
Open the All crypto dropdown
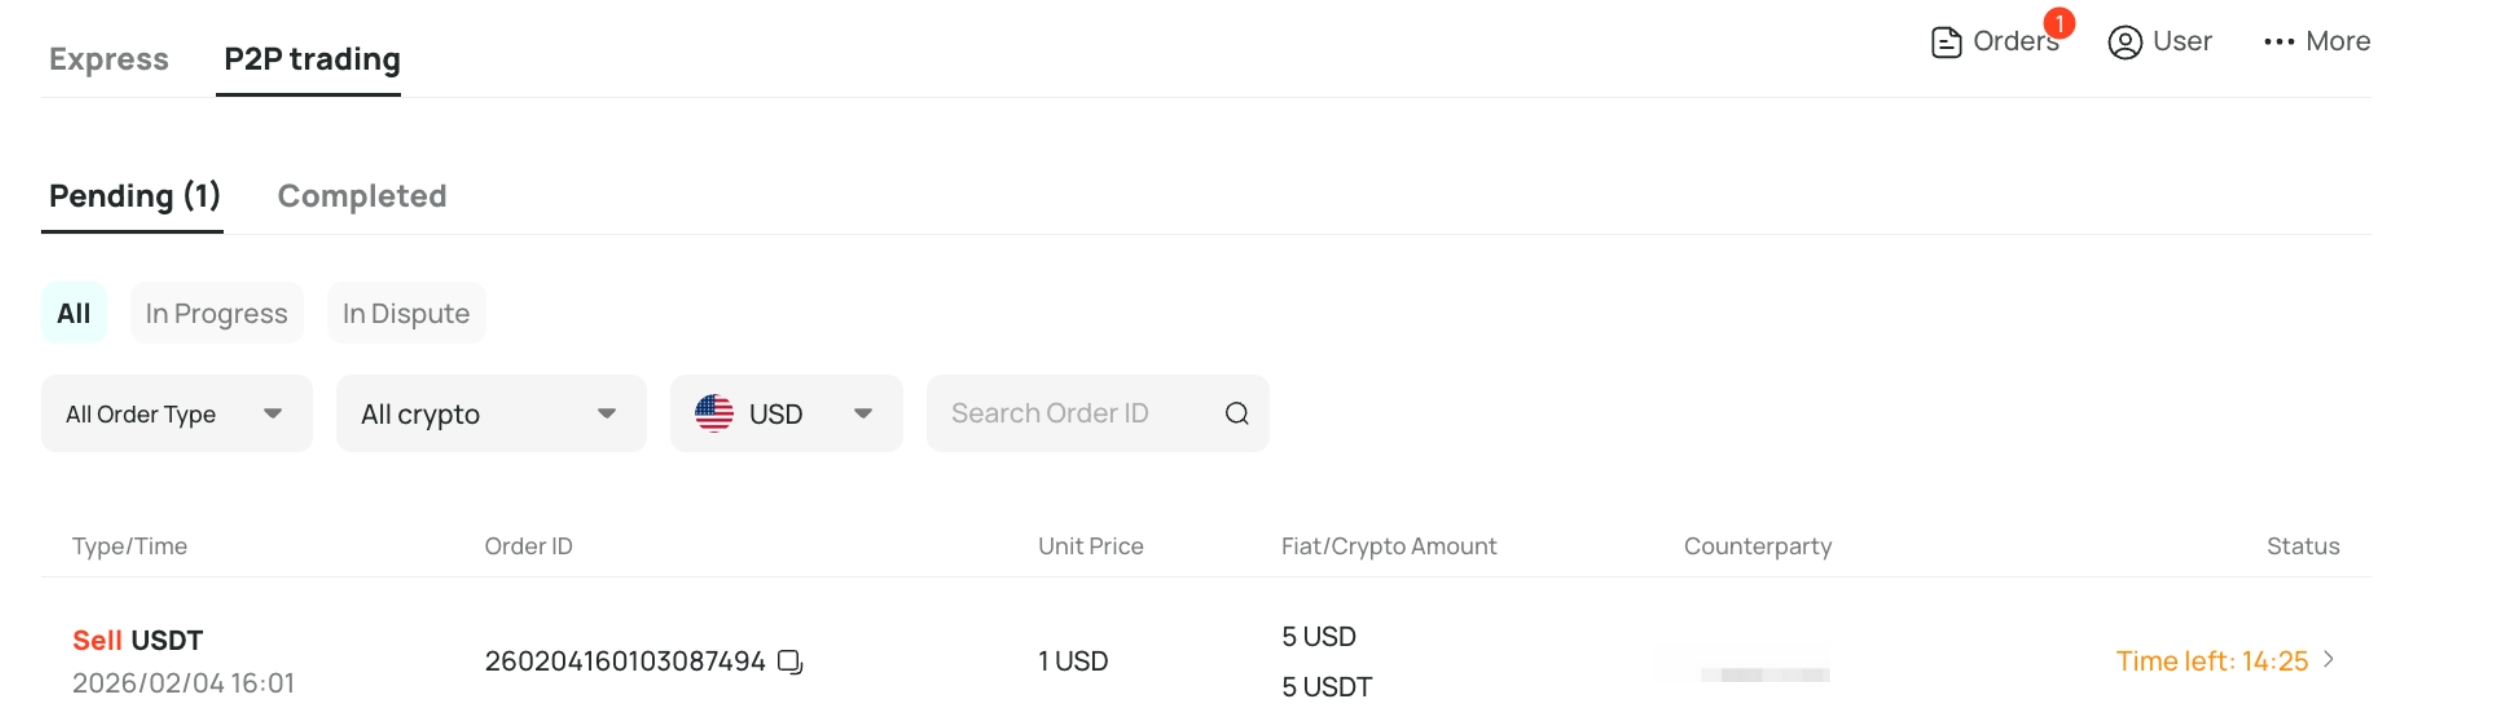(491, 414)
